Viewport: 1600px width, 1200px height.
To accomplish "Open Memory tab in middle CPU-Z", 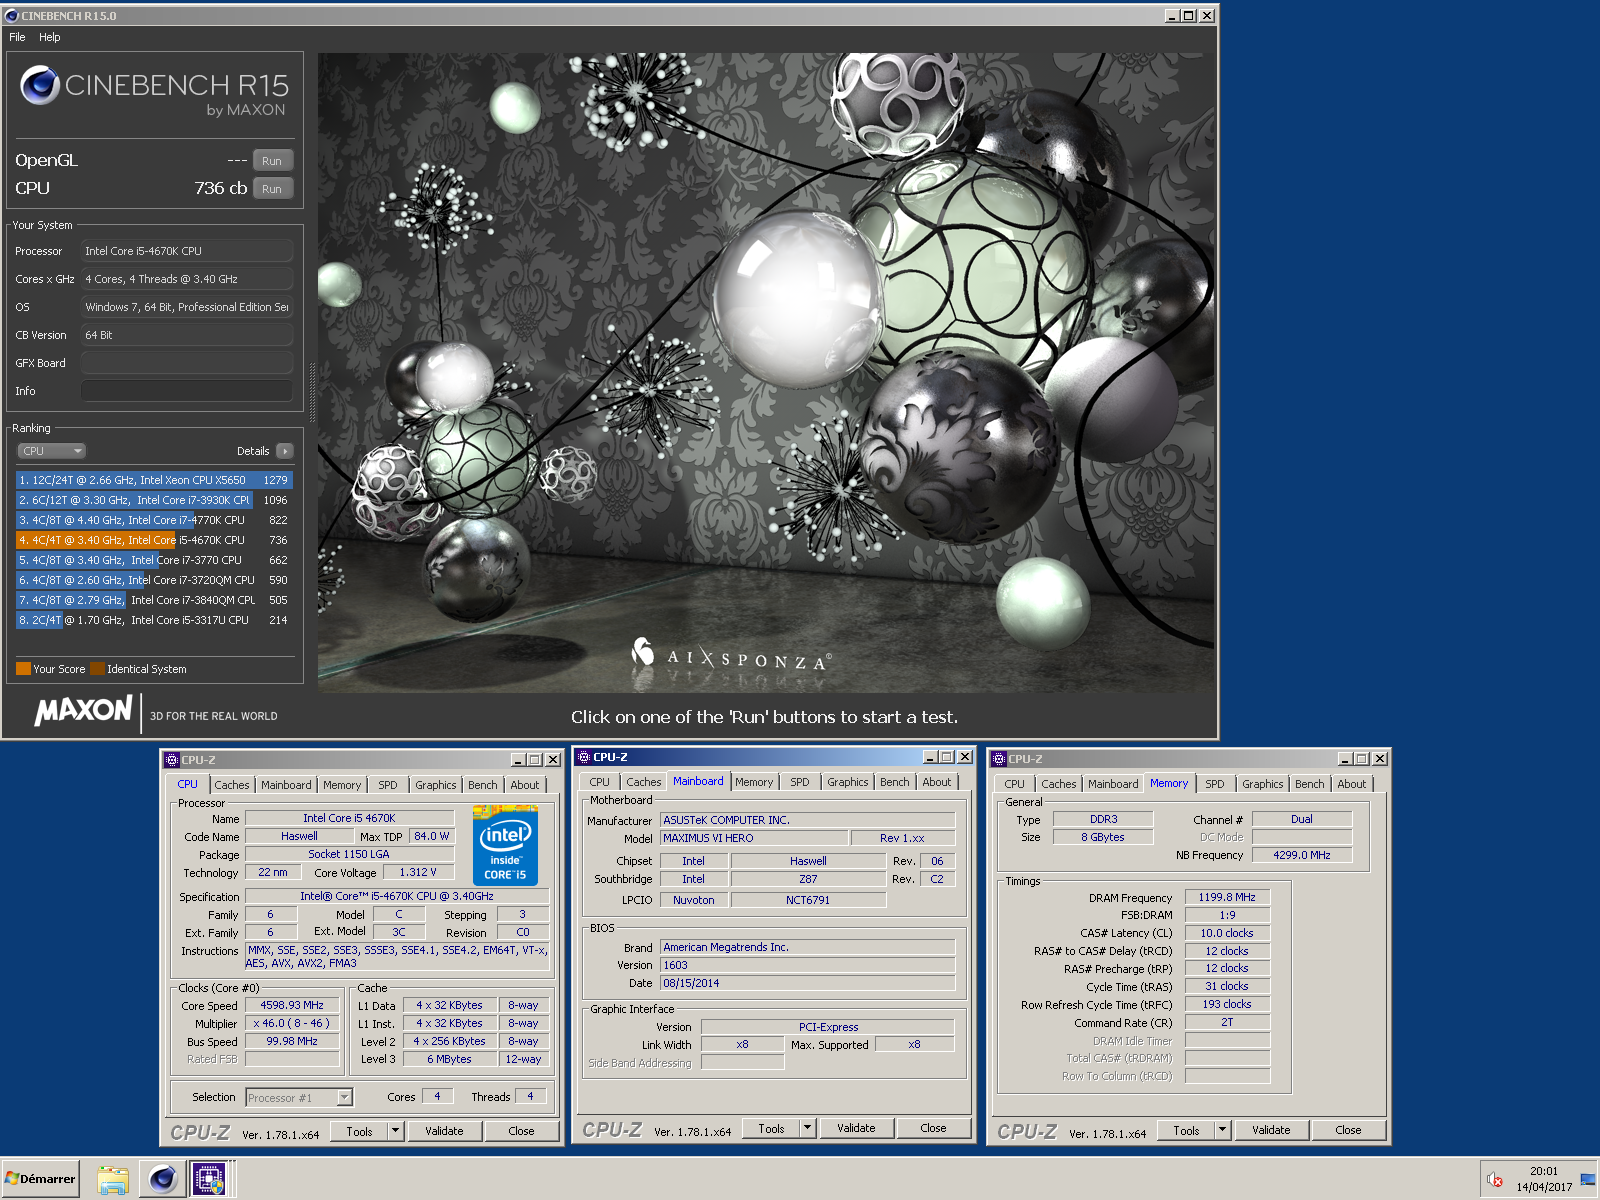I will 754,782.
